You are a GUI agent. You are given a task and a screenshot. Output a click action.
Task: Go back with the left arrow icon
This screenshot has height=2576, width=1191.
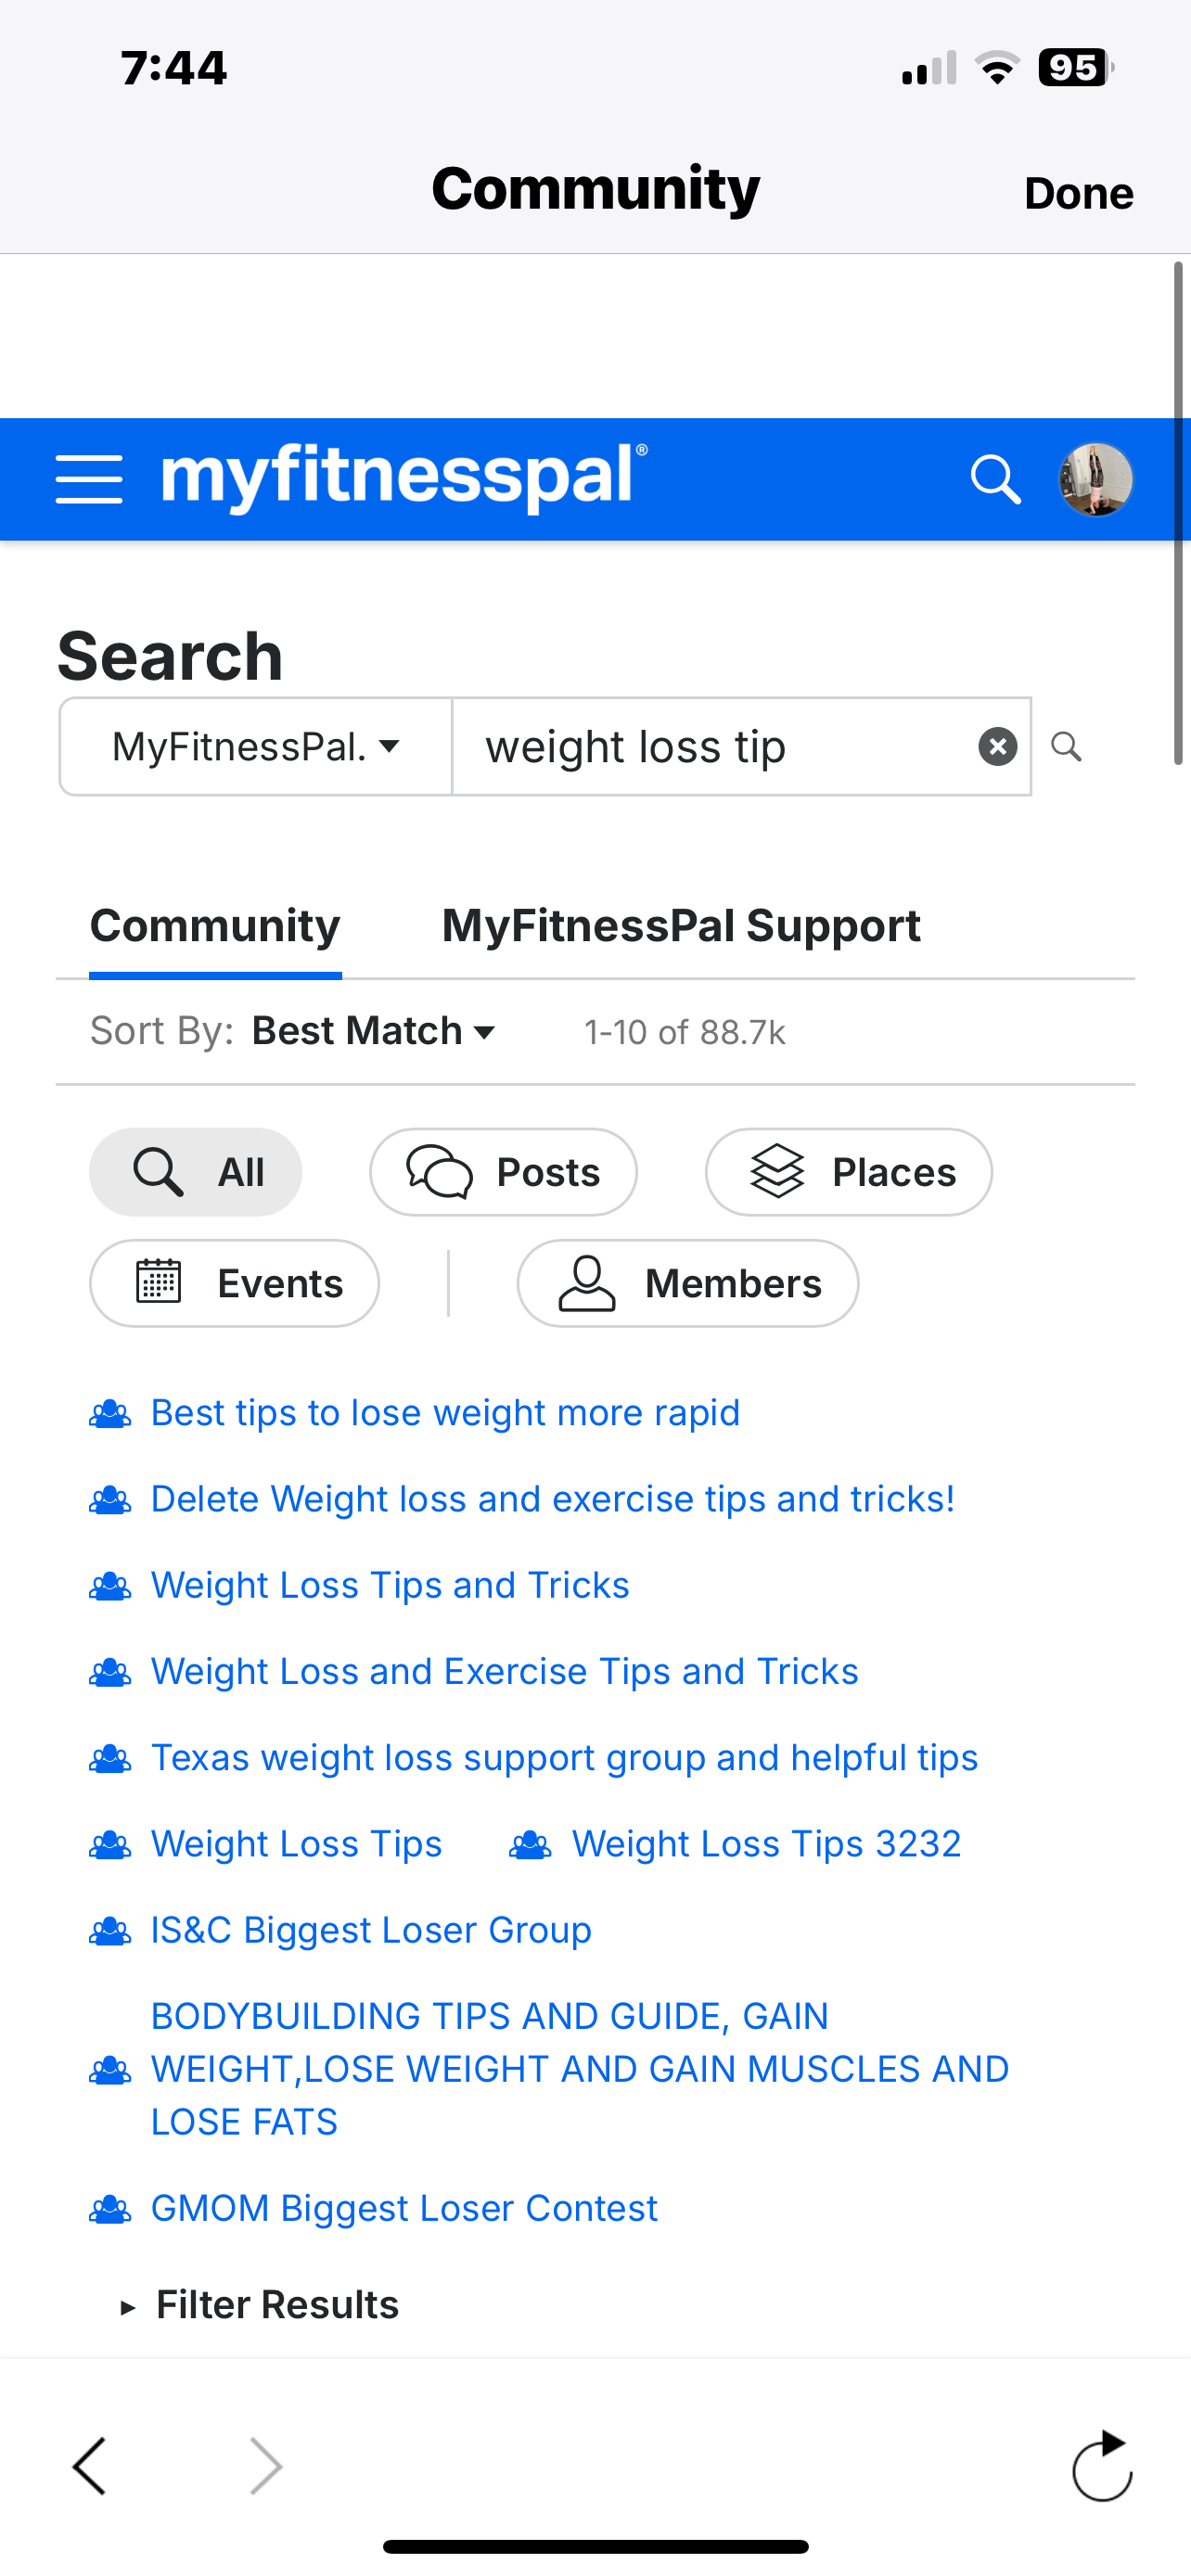click(89, 2466)
